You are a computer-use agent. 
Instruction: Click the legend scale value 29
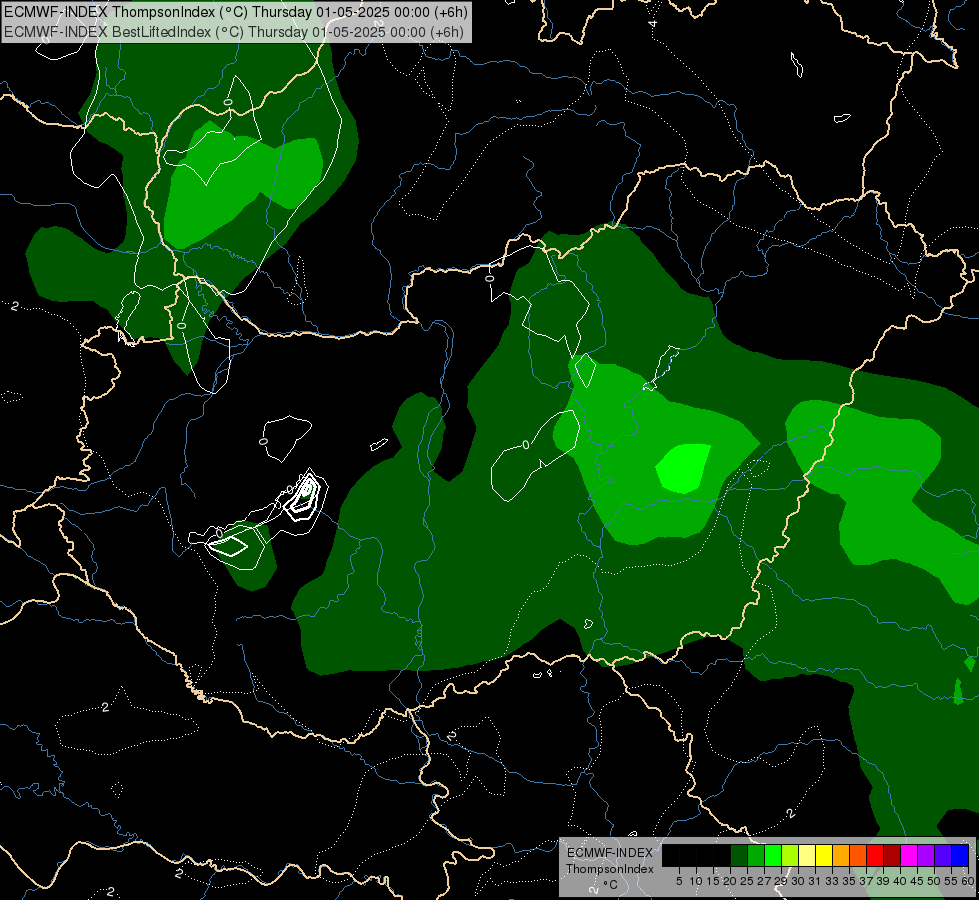pyautogui.click(x=781, y=881)
